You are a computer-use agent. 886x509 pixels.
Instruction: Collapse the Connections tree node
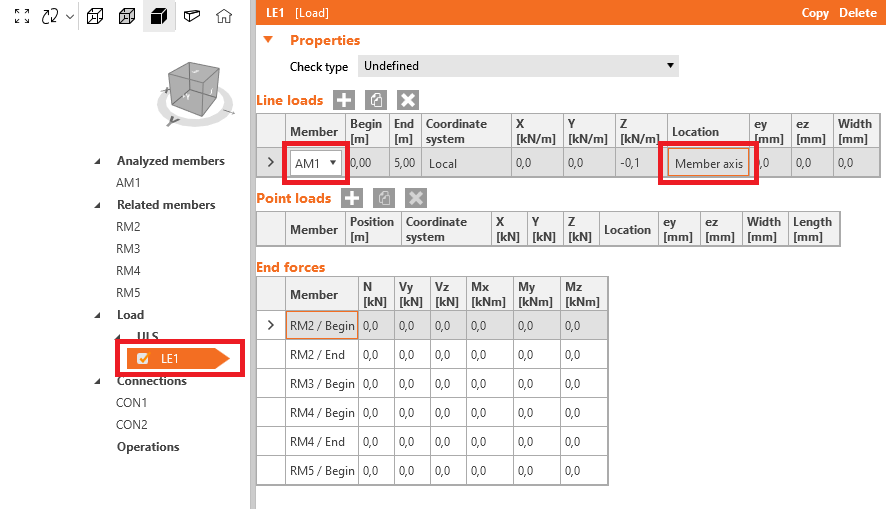tap(98, 381)
